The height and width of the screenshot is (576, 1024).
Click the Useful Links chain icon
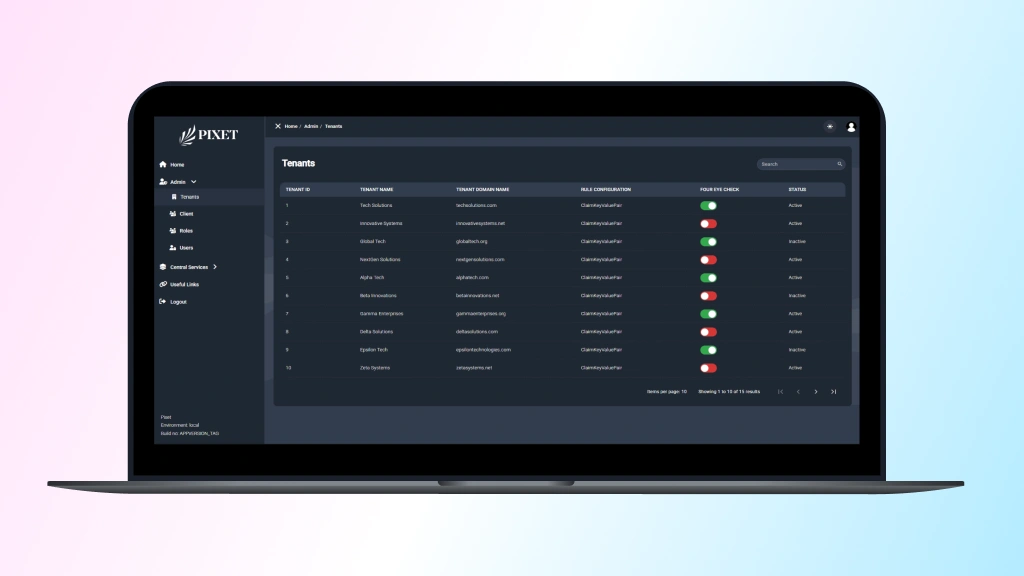click(163, 284)
